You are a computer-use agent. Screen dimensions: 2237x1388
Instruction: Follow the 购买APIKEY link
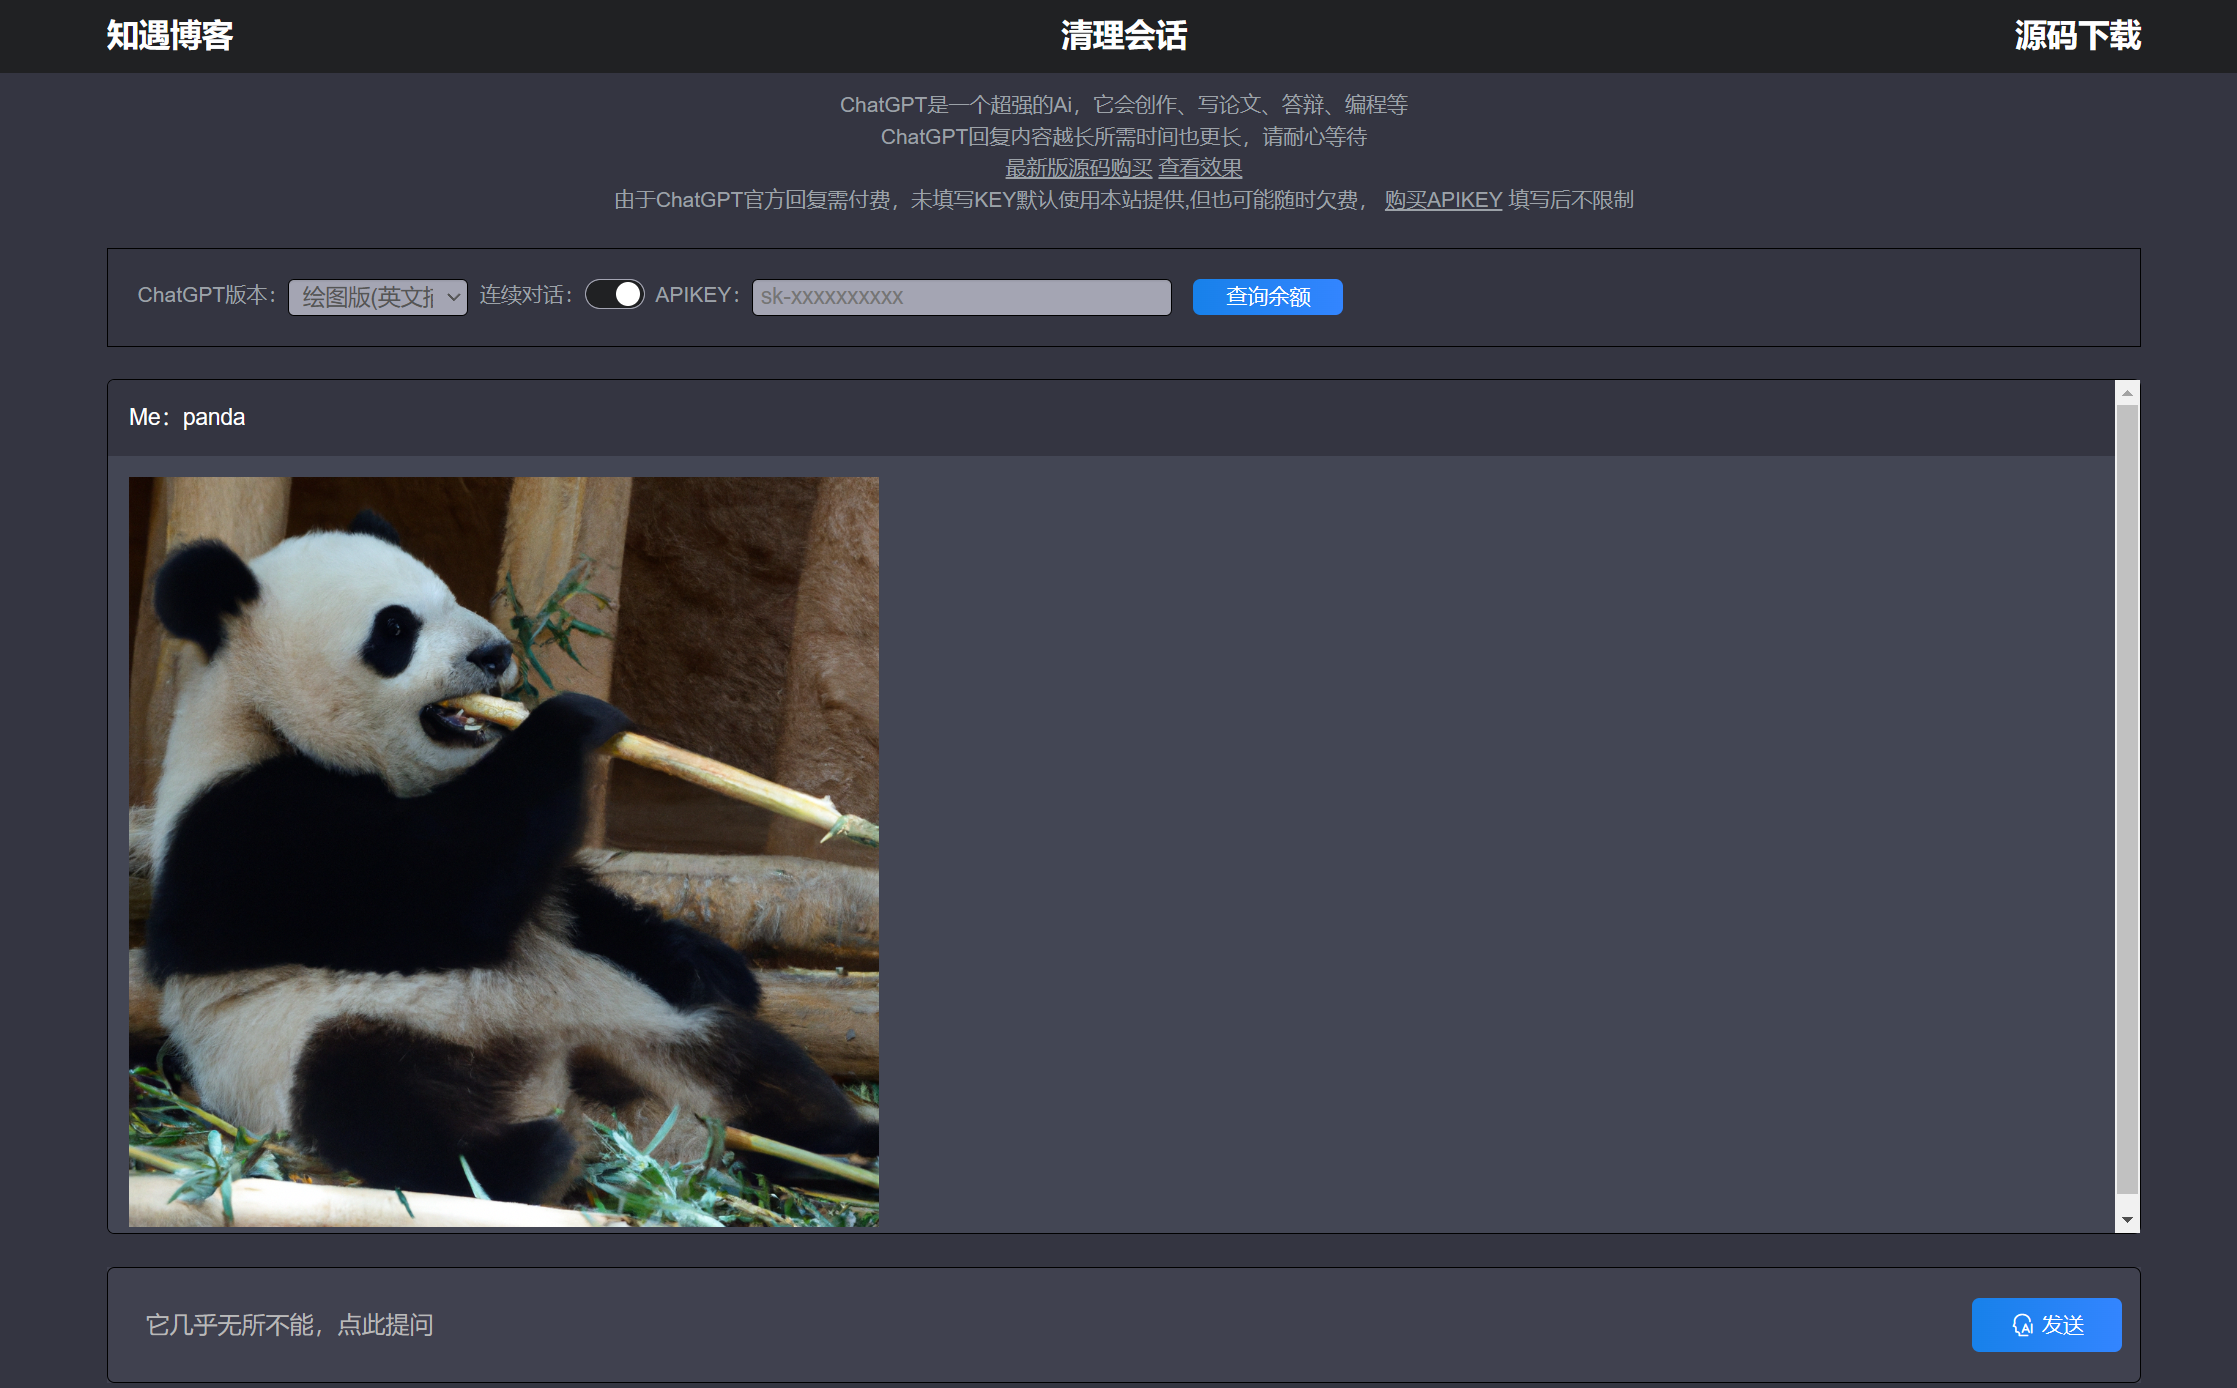[1443, 200]
